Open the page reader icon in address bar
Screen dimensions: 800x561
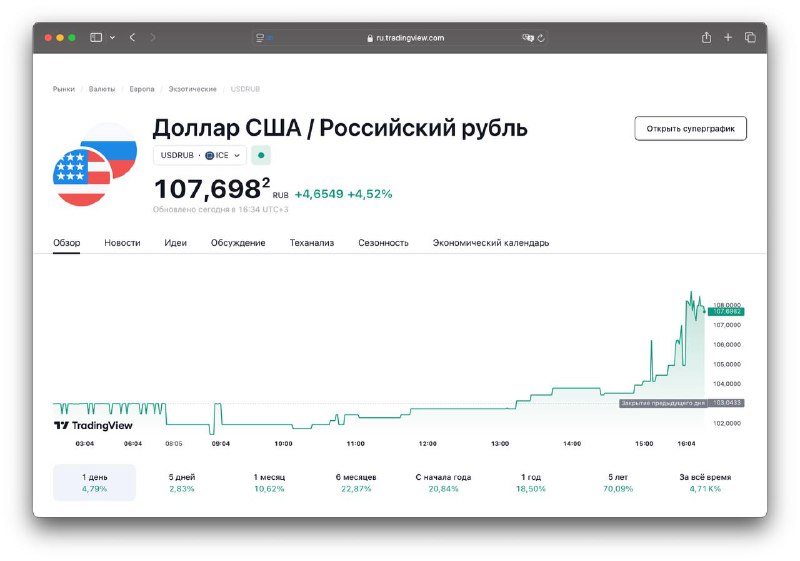coord(260,38)
